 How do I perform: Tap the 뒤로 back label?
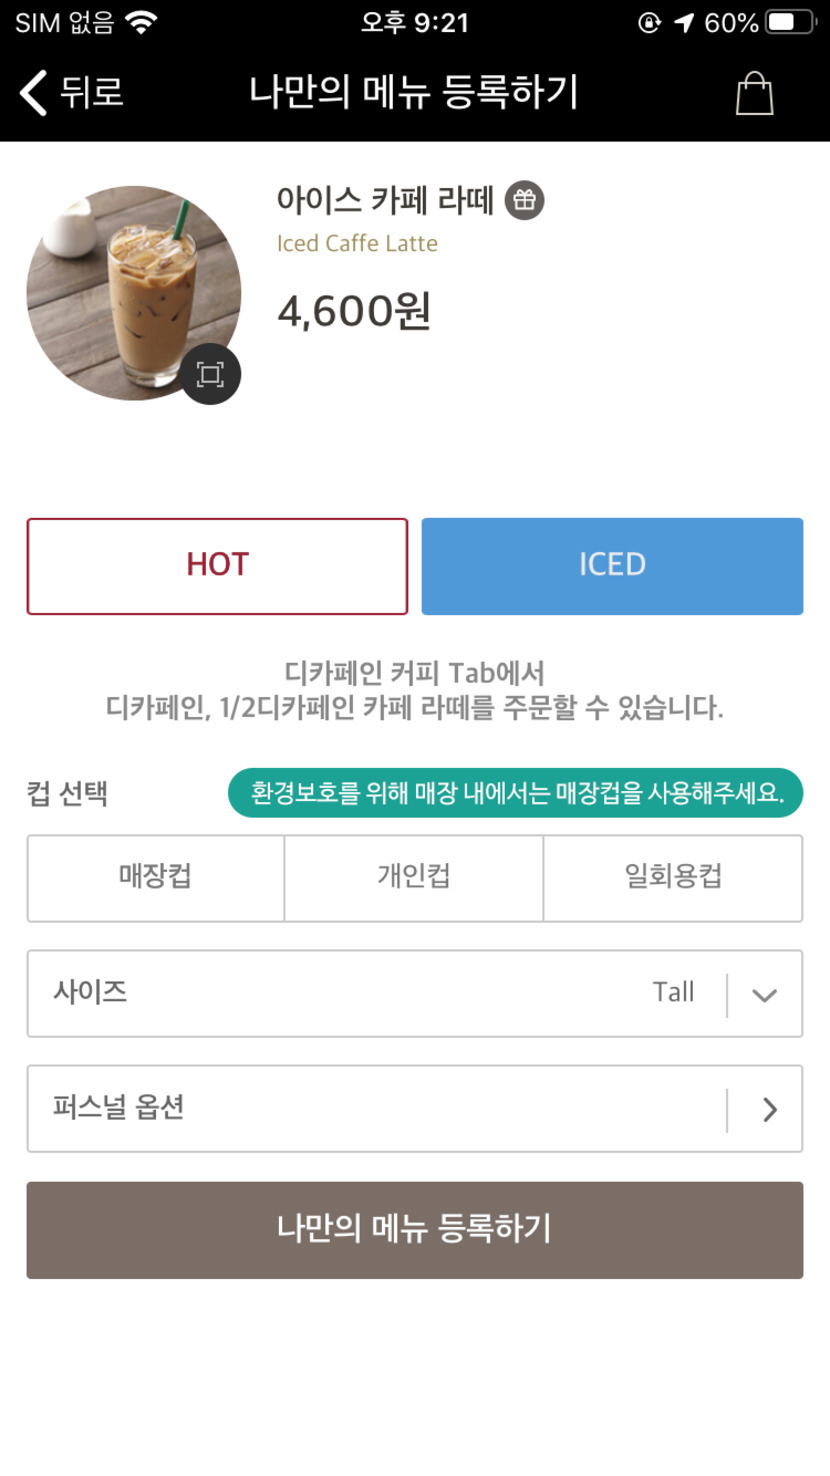(92, 93)
